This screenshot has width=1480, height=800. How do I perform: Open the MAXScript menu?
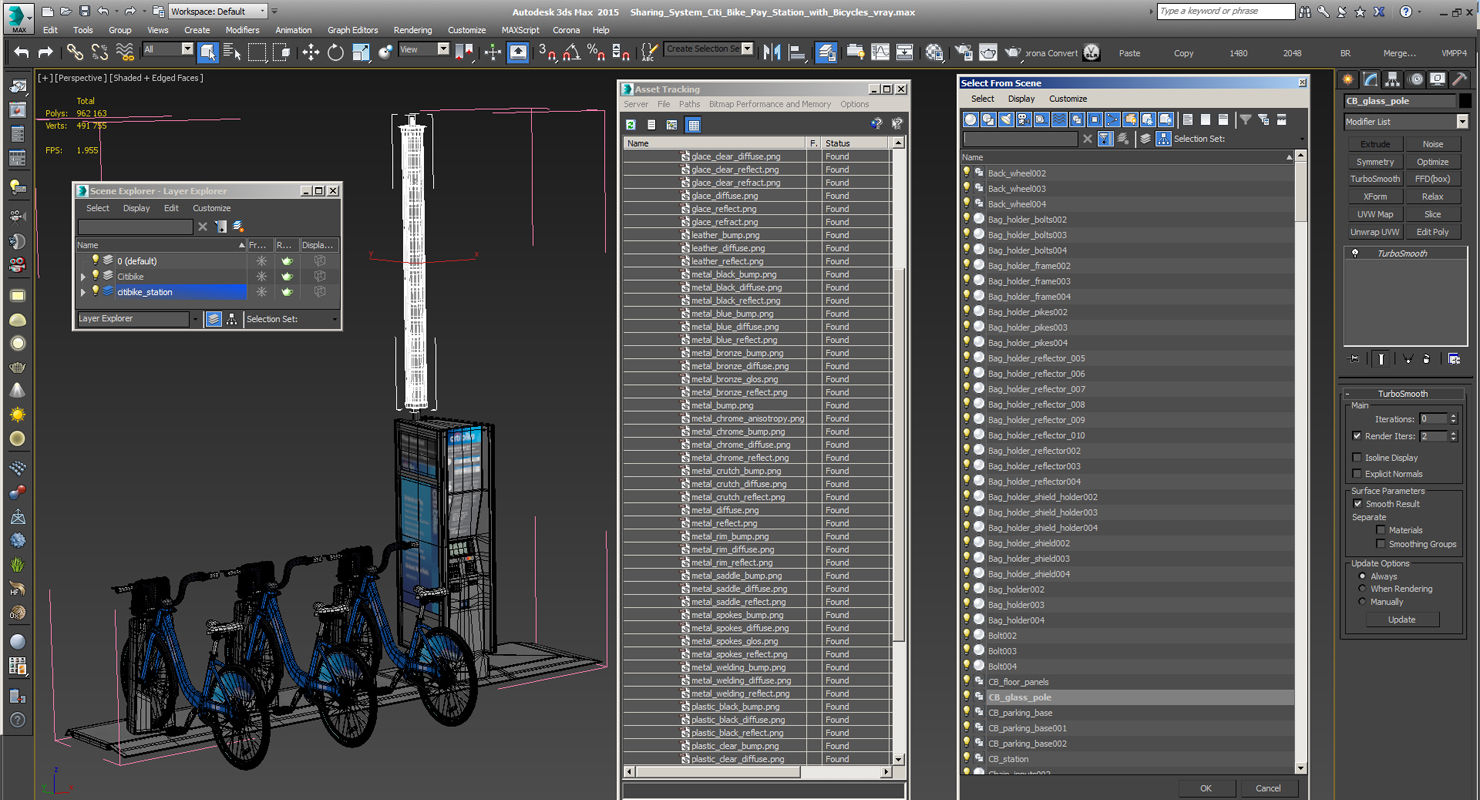[x=520, y=30]
